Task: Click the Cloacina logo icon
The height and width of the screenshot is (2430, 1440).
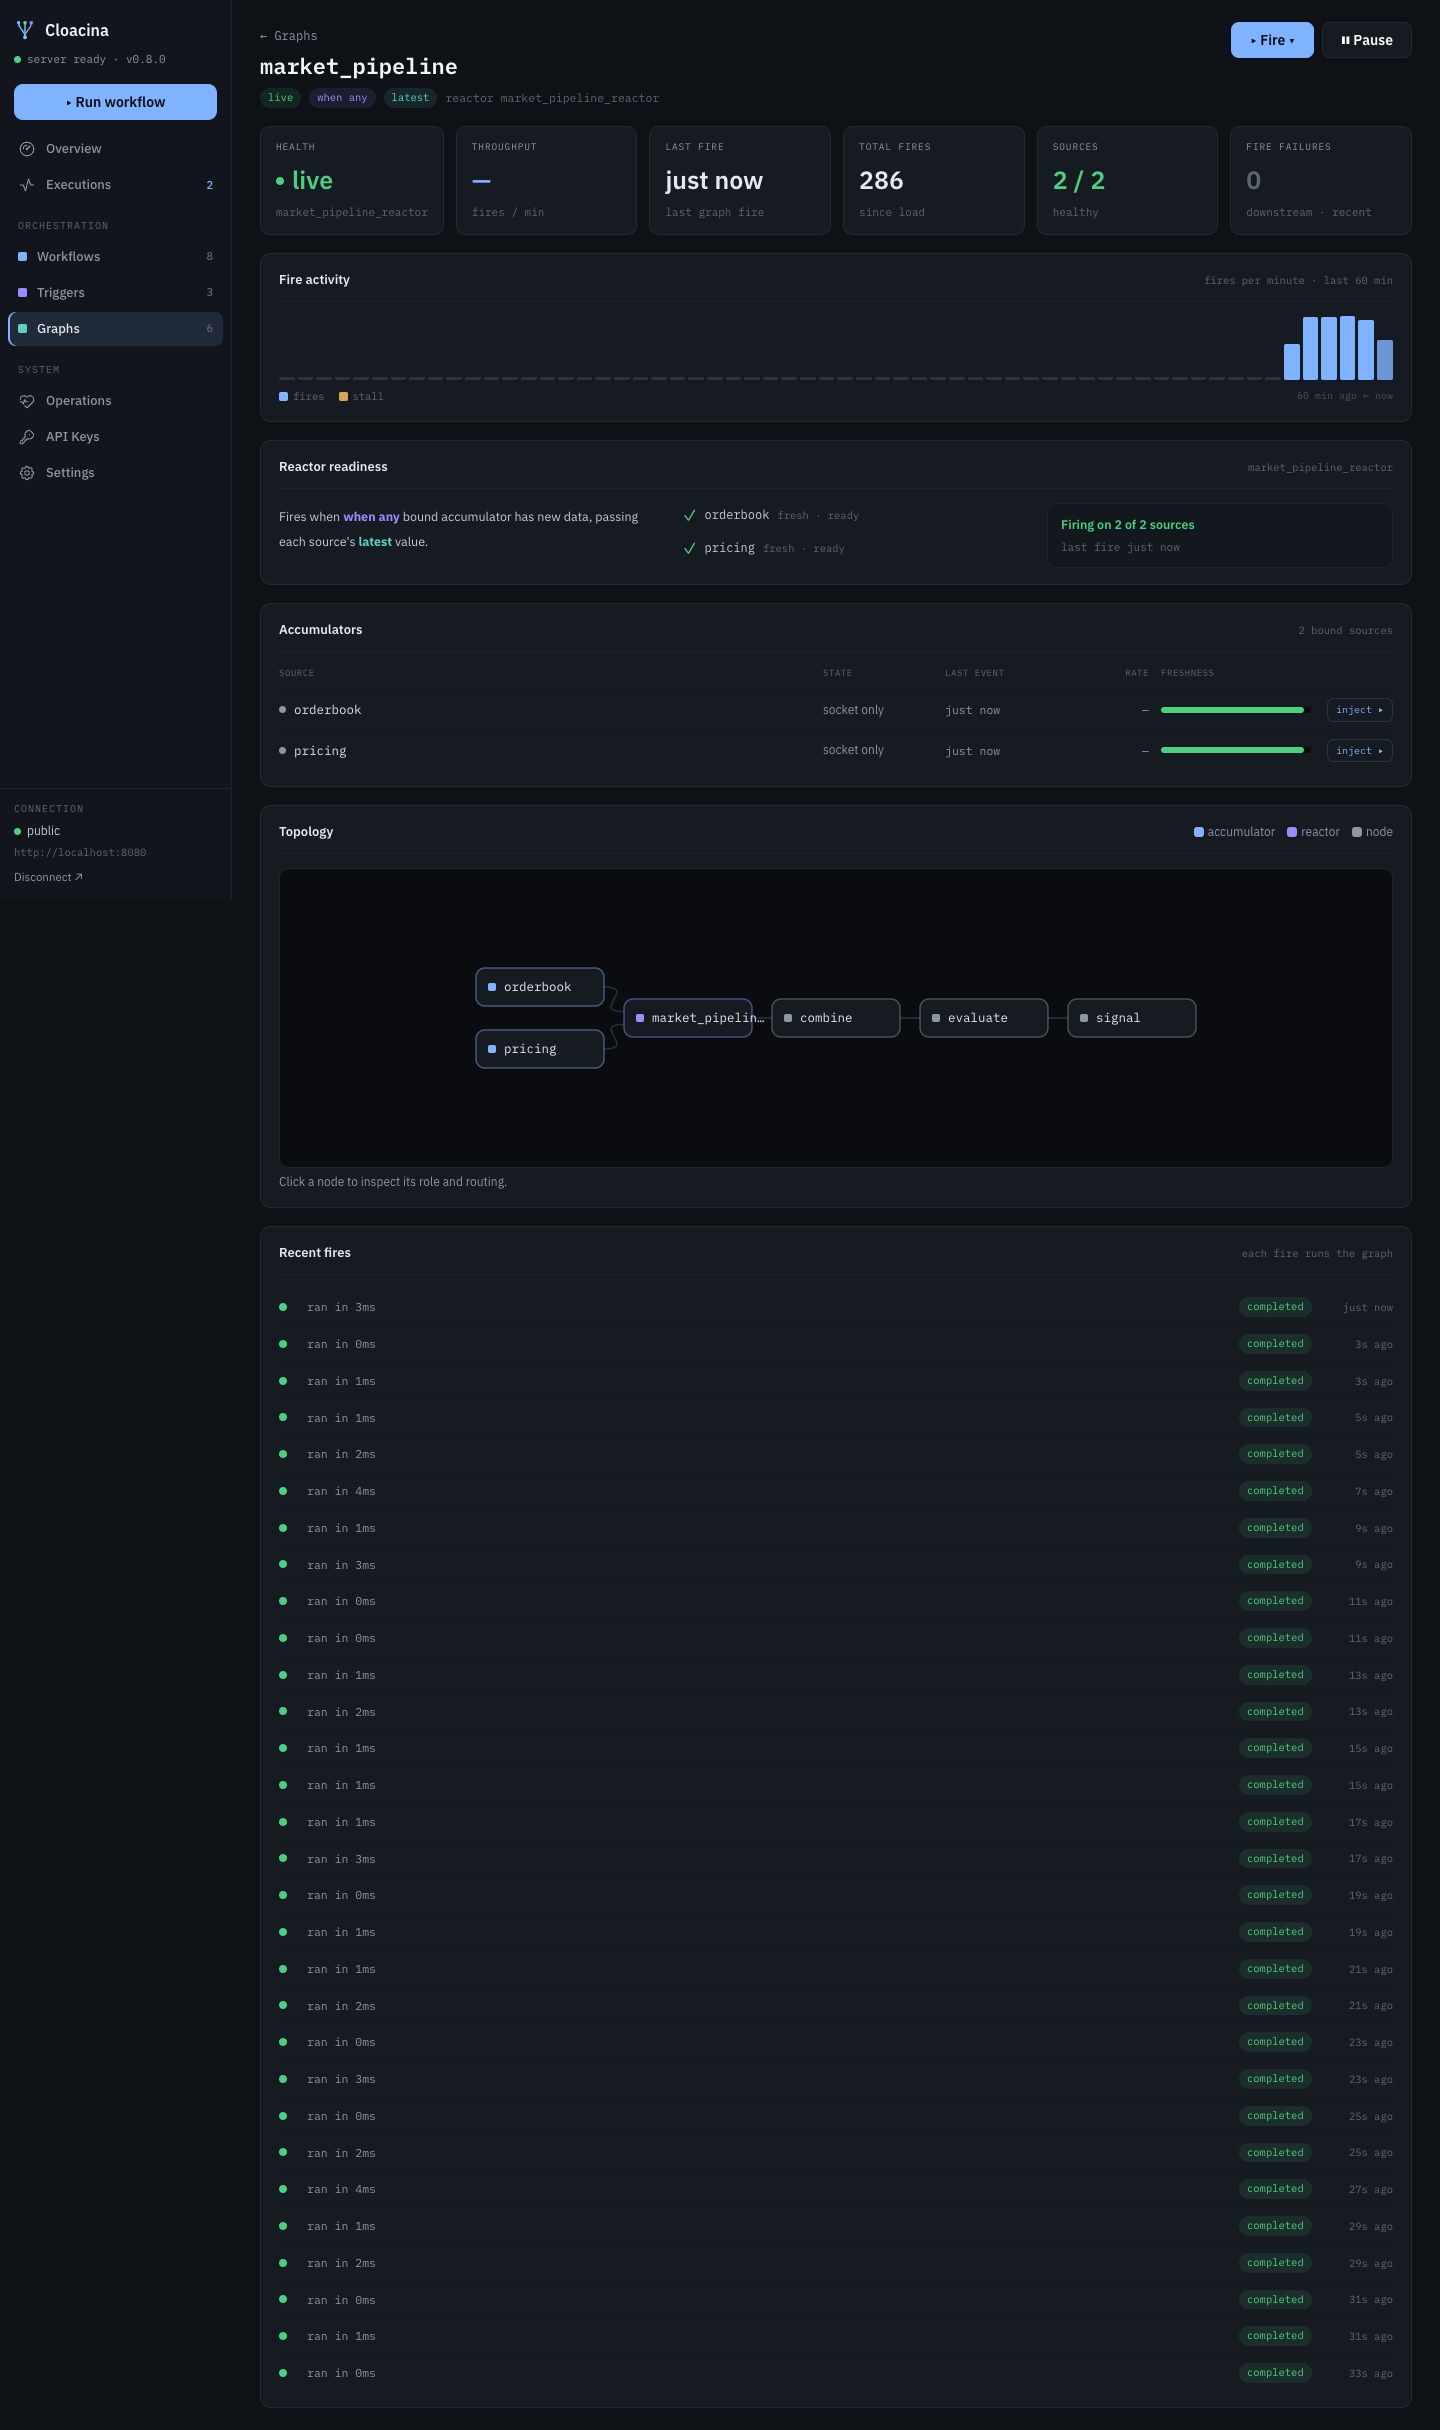Action: (25, 30)
